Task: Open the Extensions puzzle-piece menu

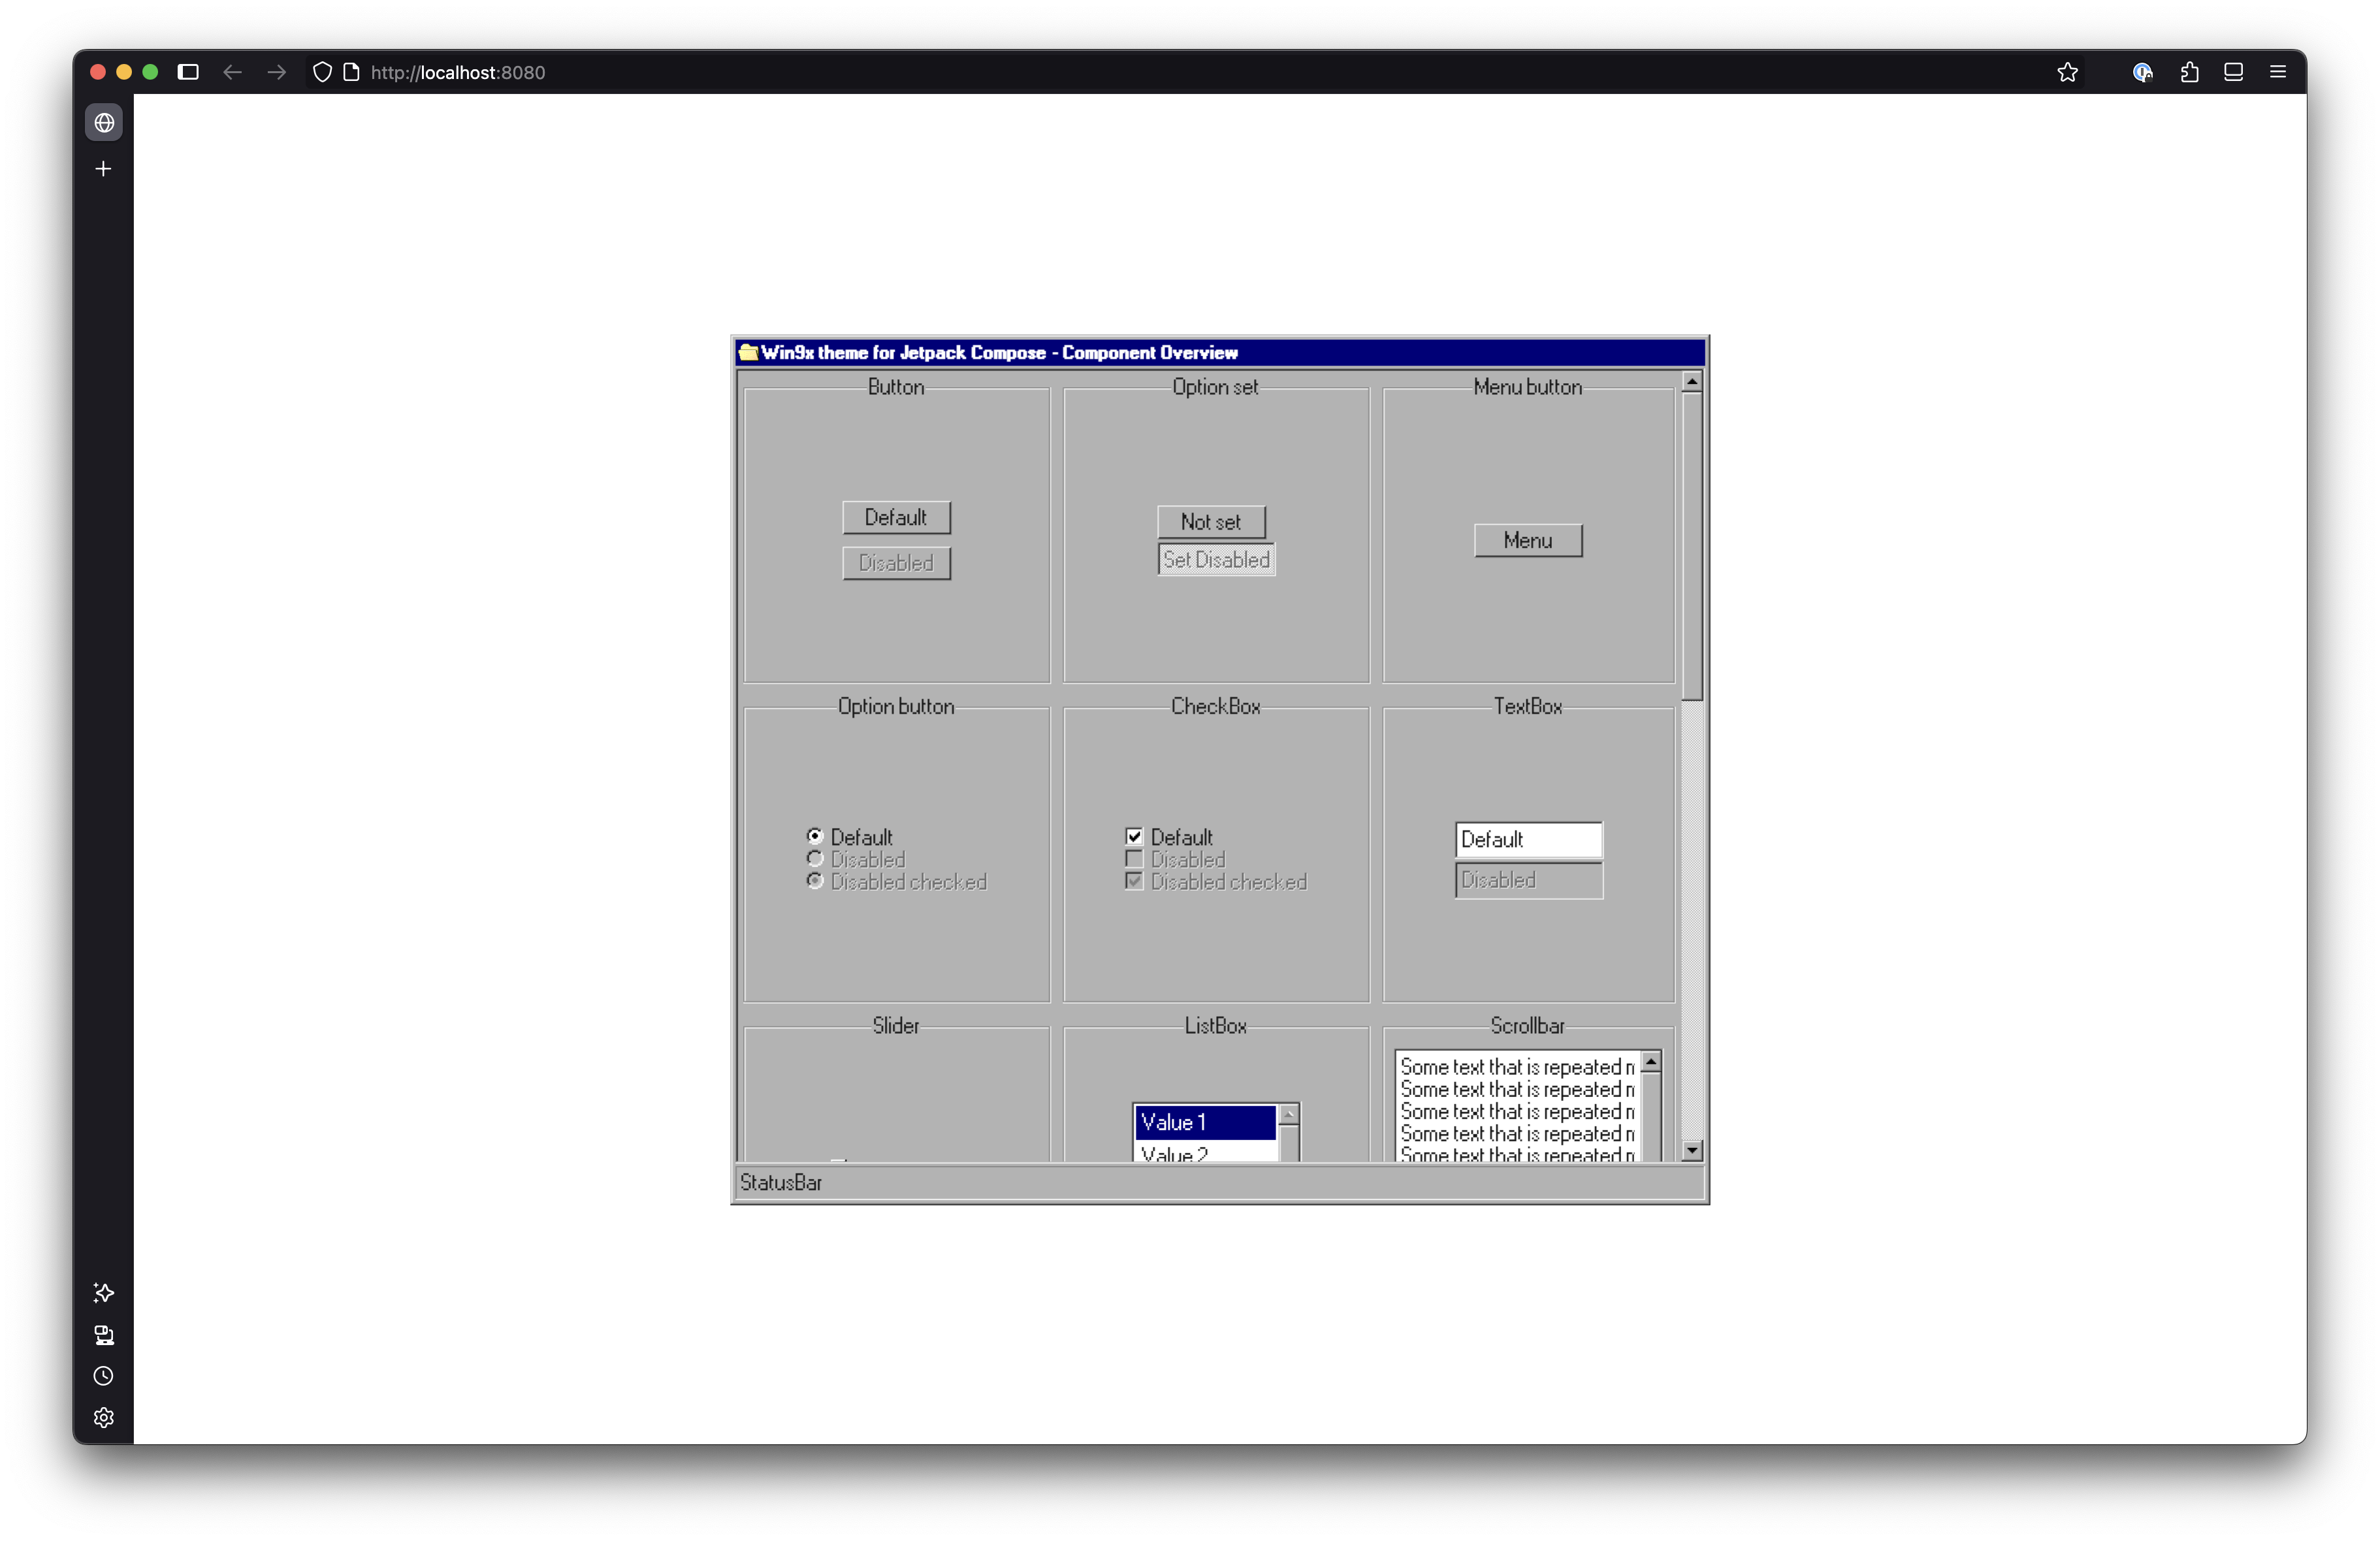Action: tap(2189, 72)
